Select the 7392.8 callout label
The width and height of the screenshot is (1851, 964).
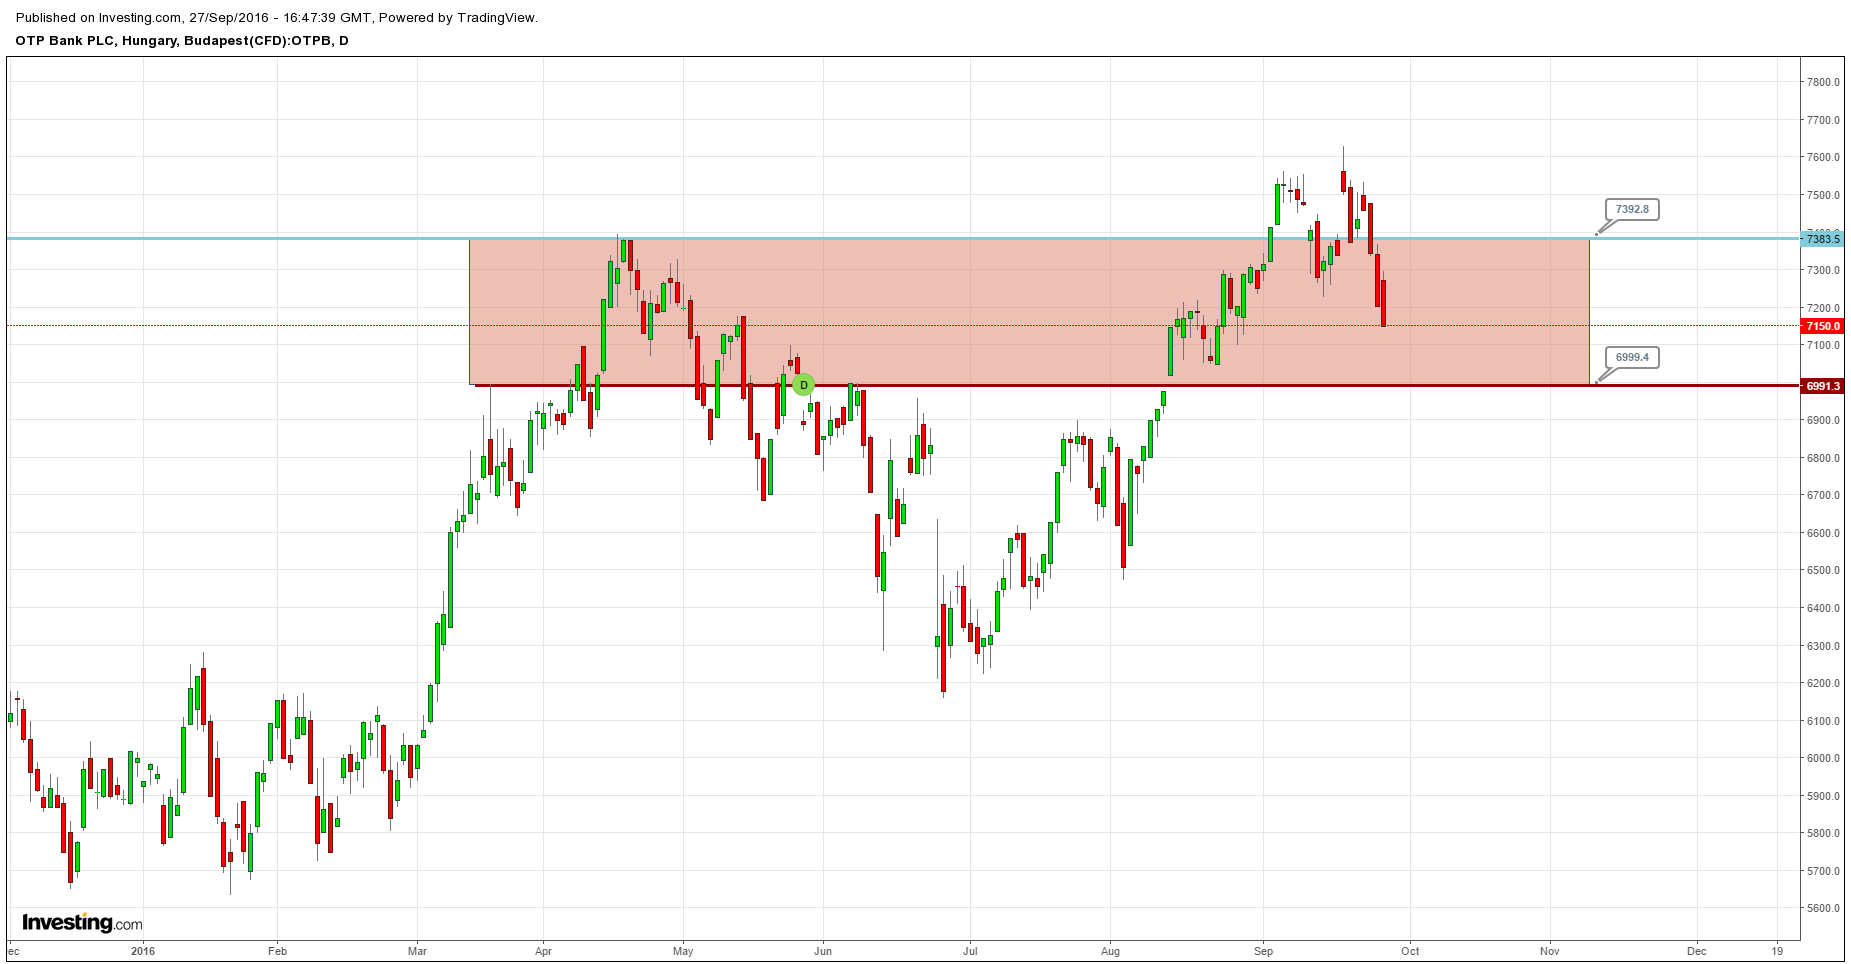[1632, 210]
